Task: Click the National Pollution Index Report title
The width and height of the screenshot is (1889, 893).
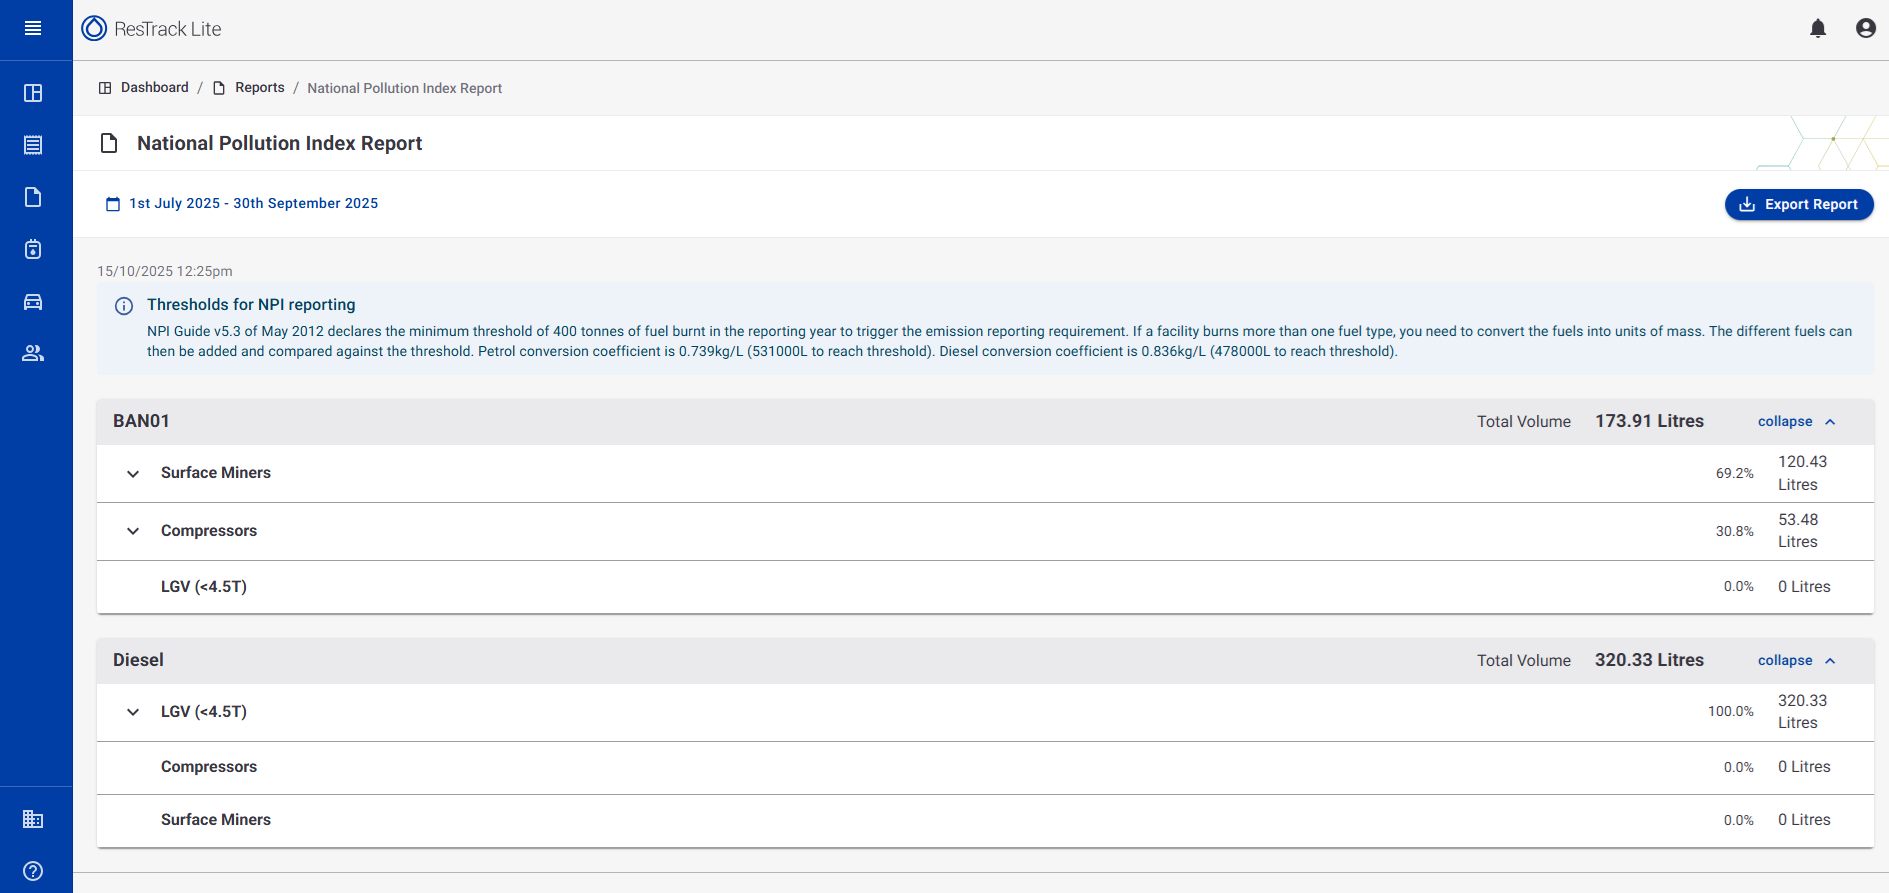Action: pos(280,143)
